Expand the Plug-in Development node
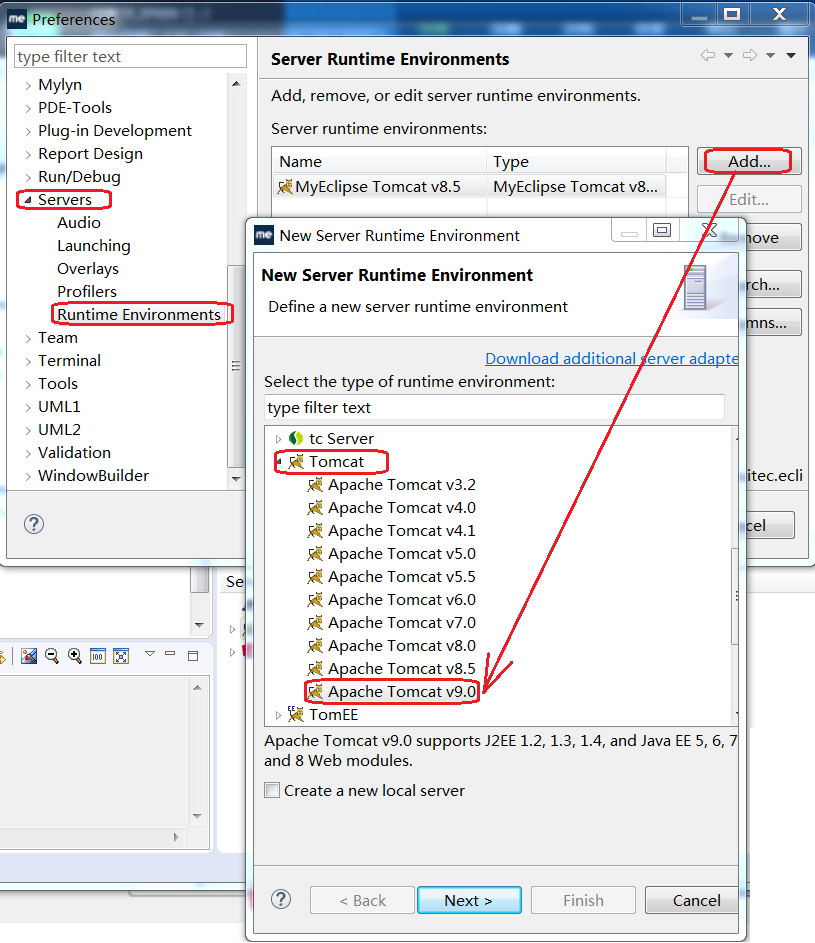Image resolution: width=815 pixels, height=943 pixels. coord(28,131)
